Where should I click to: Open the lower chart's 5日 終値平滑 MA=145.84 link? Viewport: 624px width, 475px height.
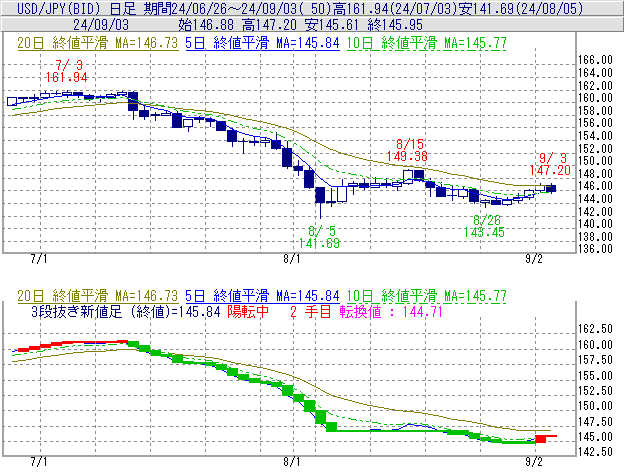(262, 296)
